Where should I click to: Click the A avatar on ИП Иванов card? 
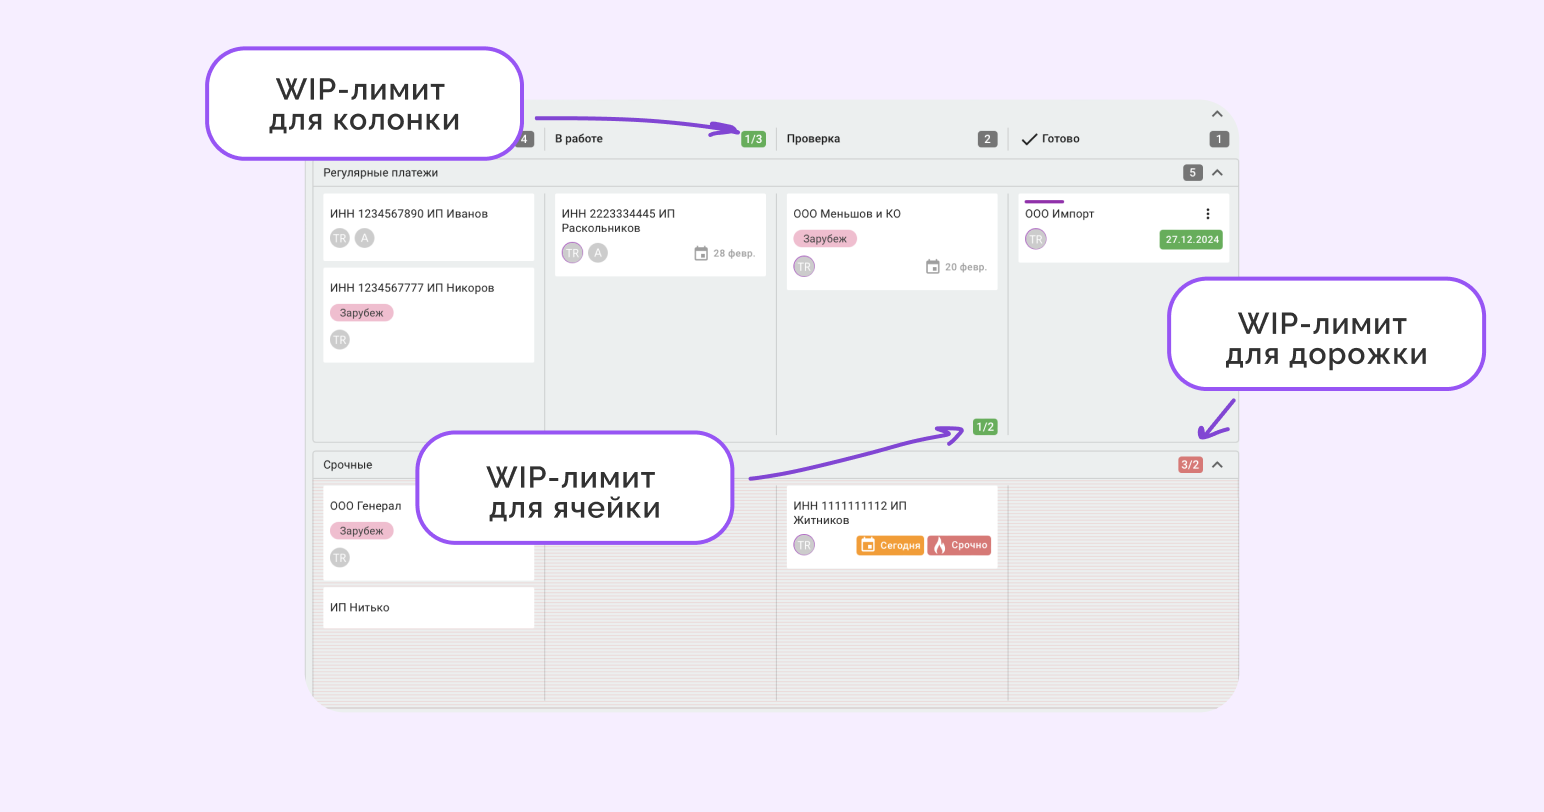pyautogui.click(x=364, y=238)
